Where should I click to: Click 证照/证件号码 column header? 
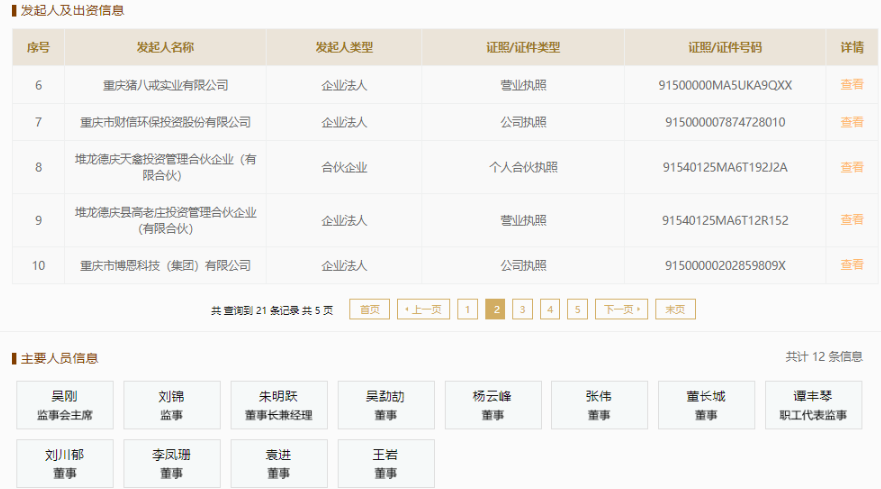tap(725, 47)
